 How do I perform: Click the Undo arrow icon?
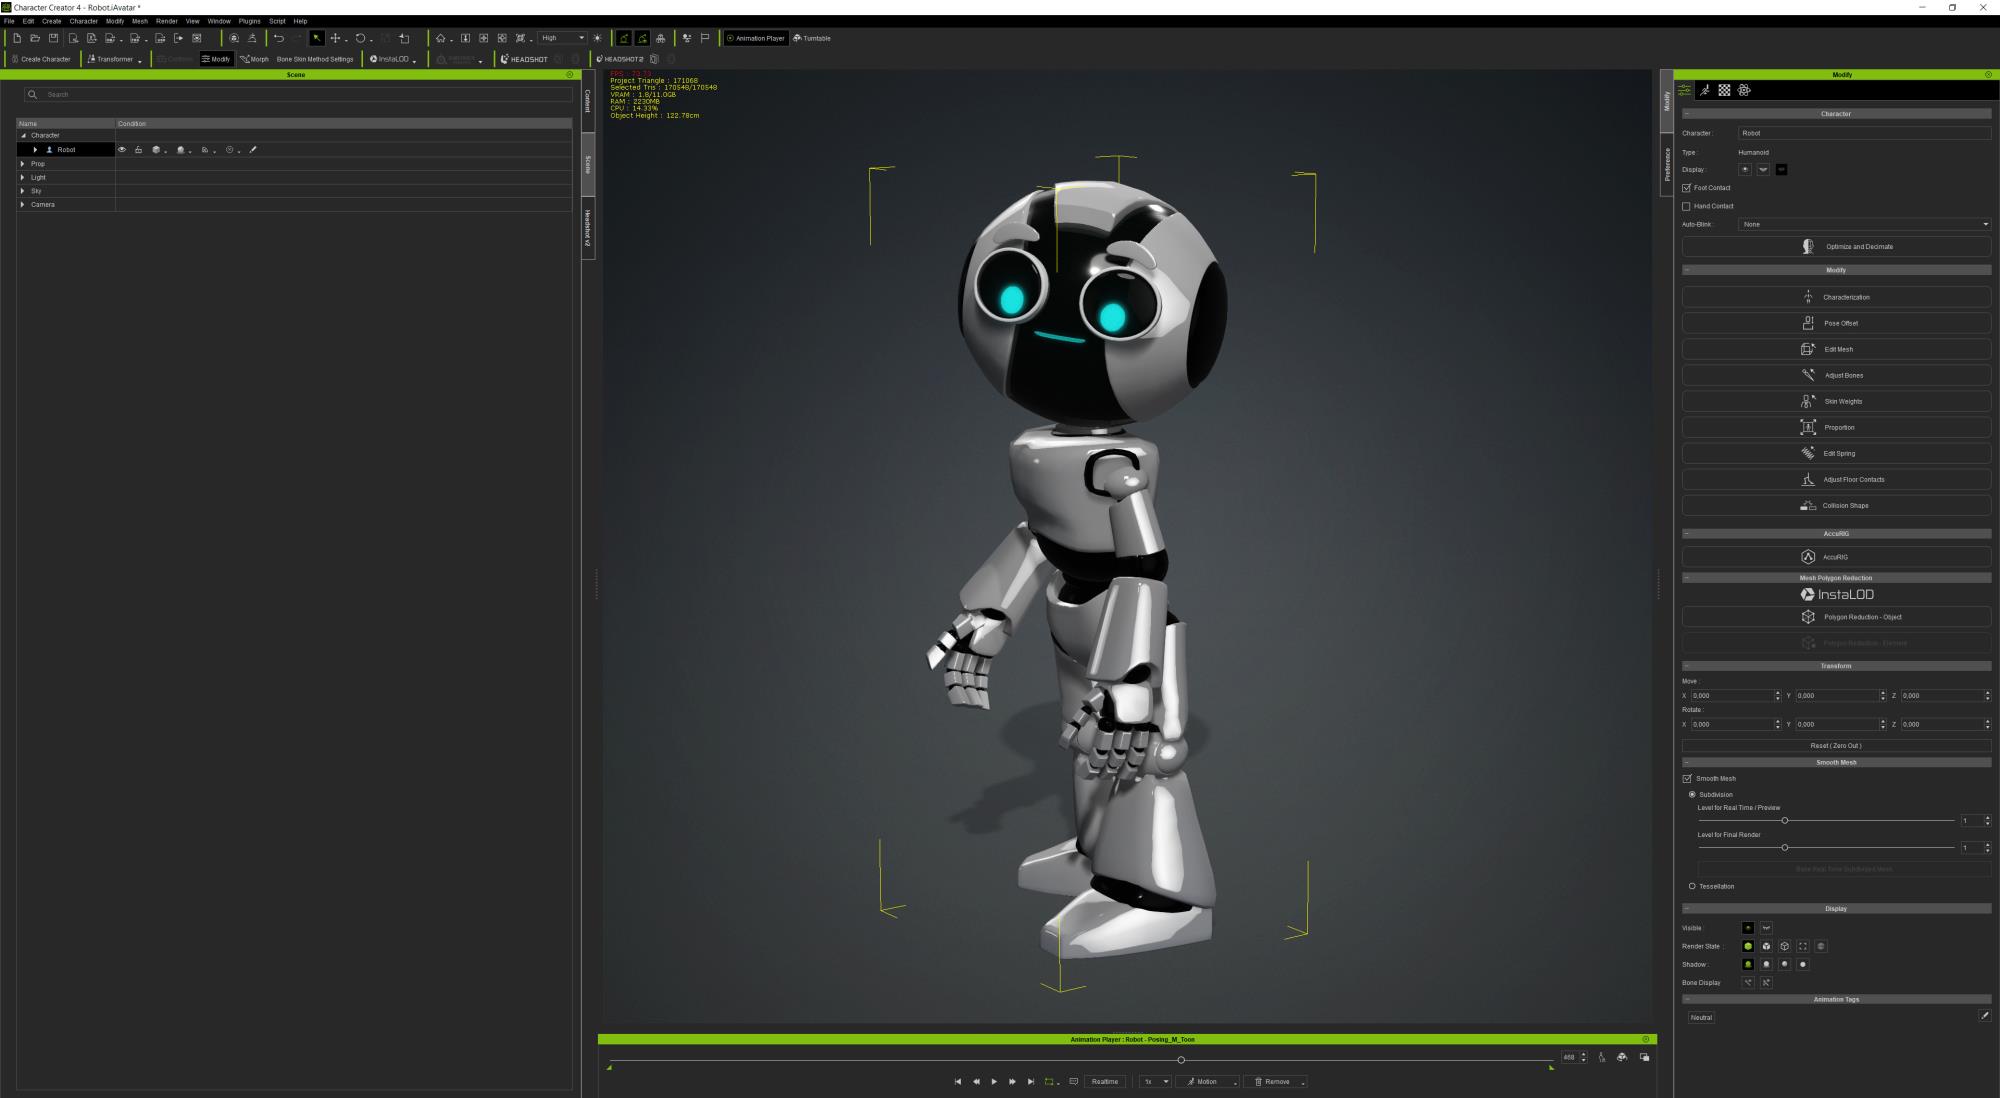click(x=279, y=38)
